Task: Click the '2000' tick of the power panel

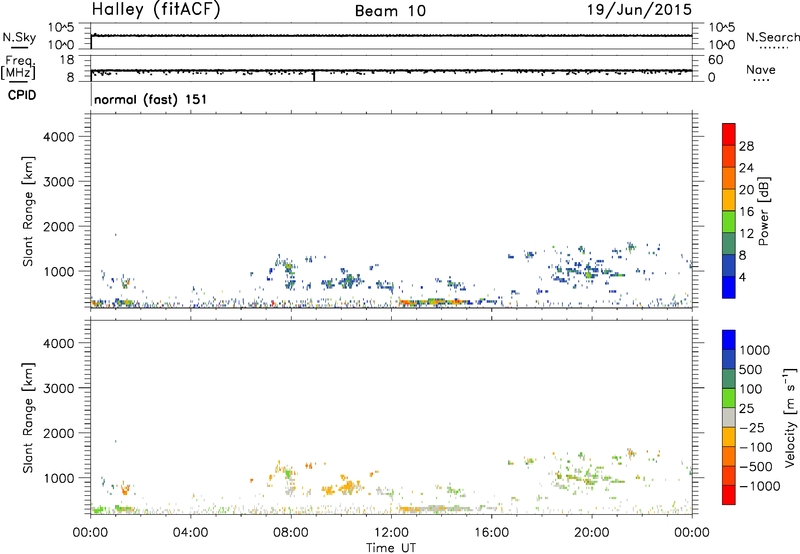Action: coord(58,226)
